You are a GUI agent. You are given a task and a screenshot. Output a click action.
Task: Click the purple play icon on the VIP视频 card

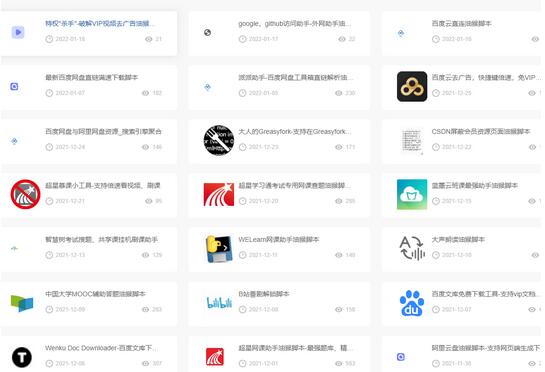click(18, 32)
